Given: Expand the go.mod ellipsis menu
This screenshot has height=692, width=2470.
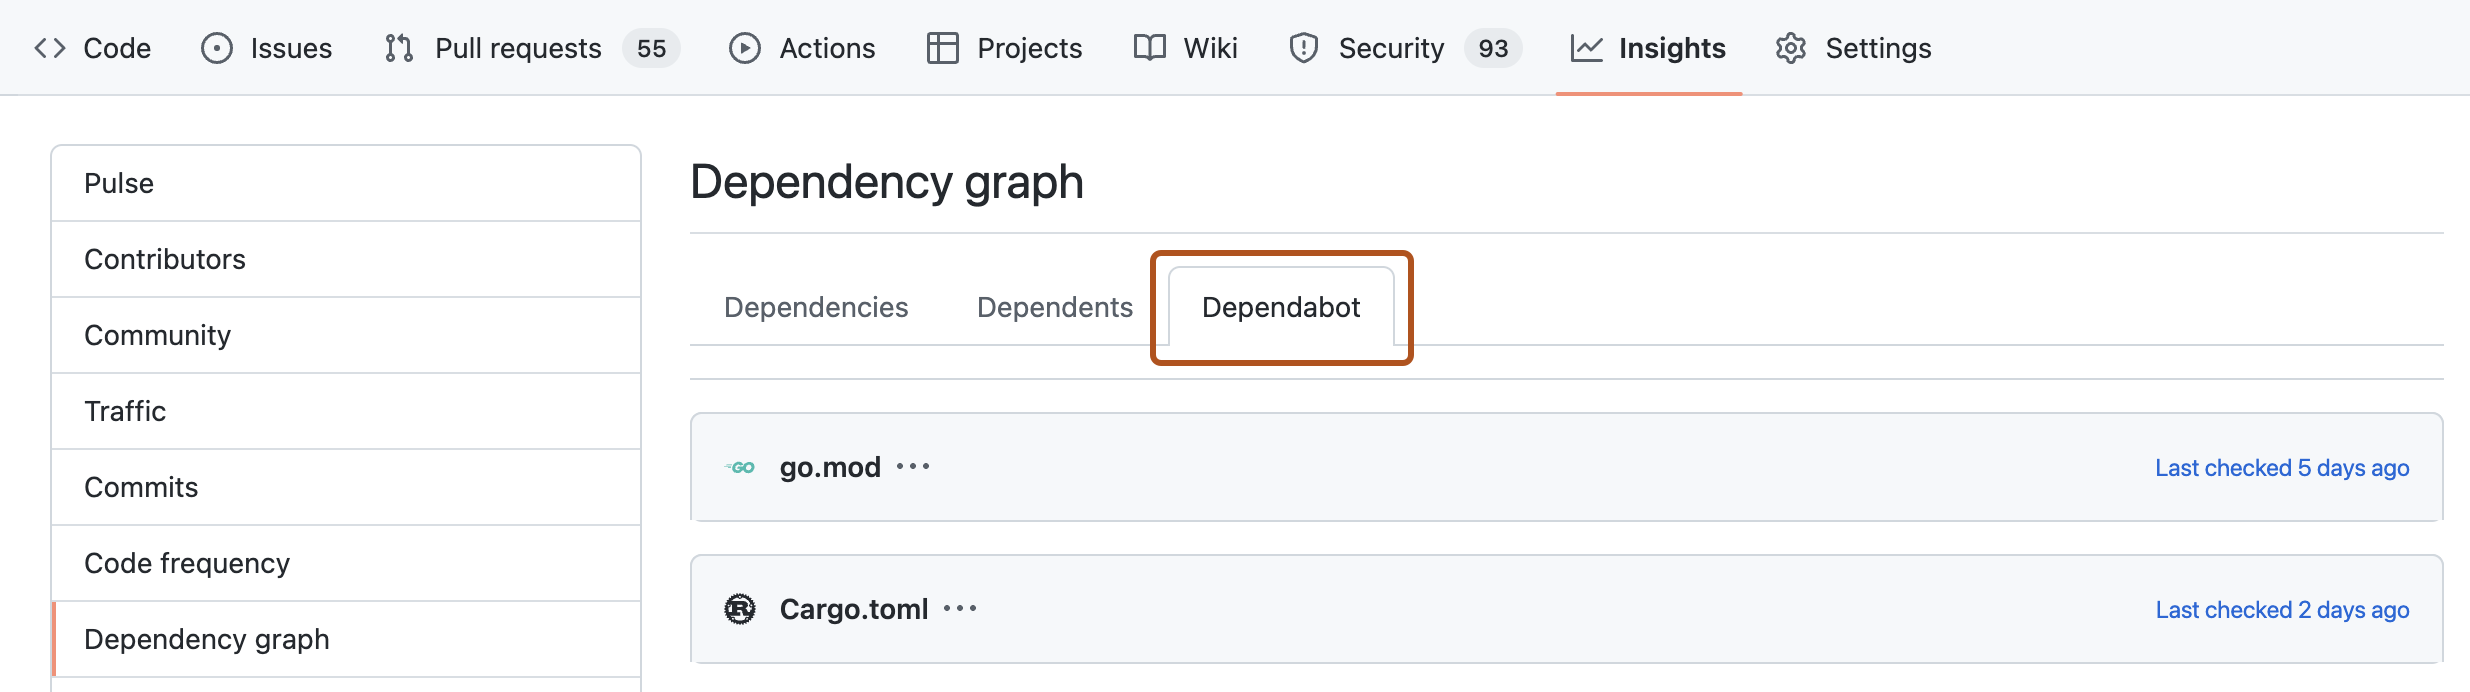Looking at the screenshot, I should [913, 467].
